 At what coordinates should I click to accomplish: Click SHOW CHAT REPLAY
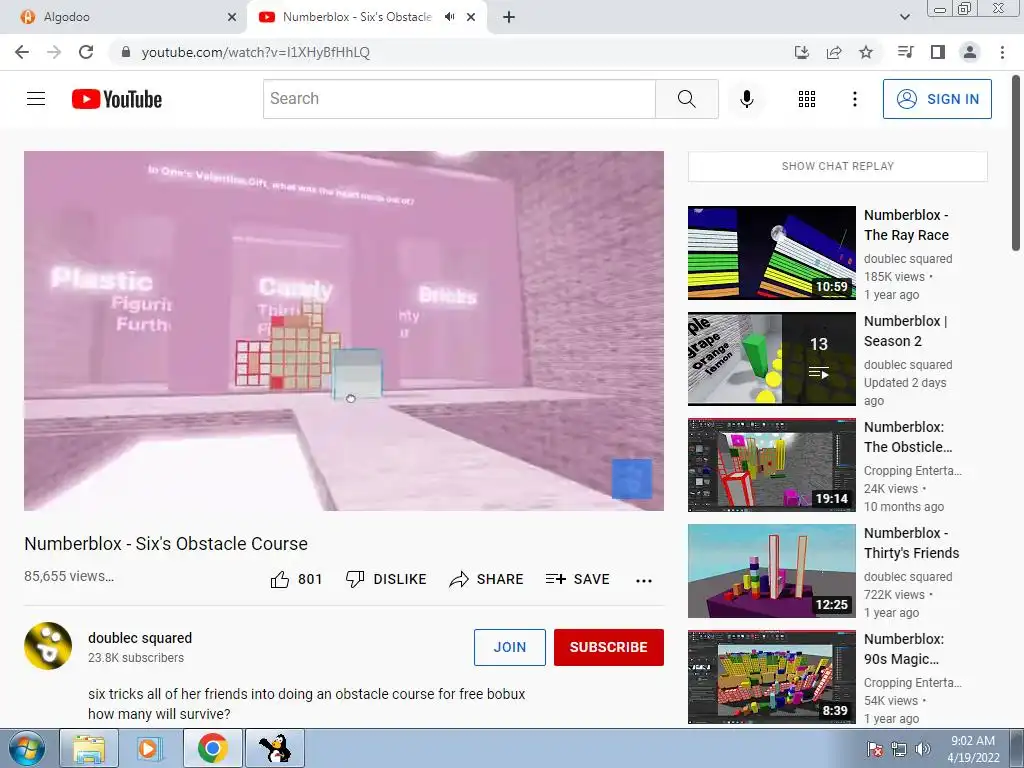[x=838, y=167]
